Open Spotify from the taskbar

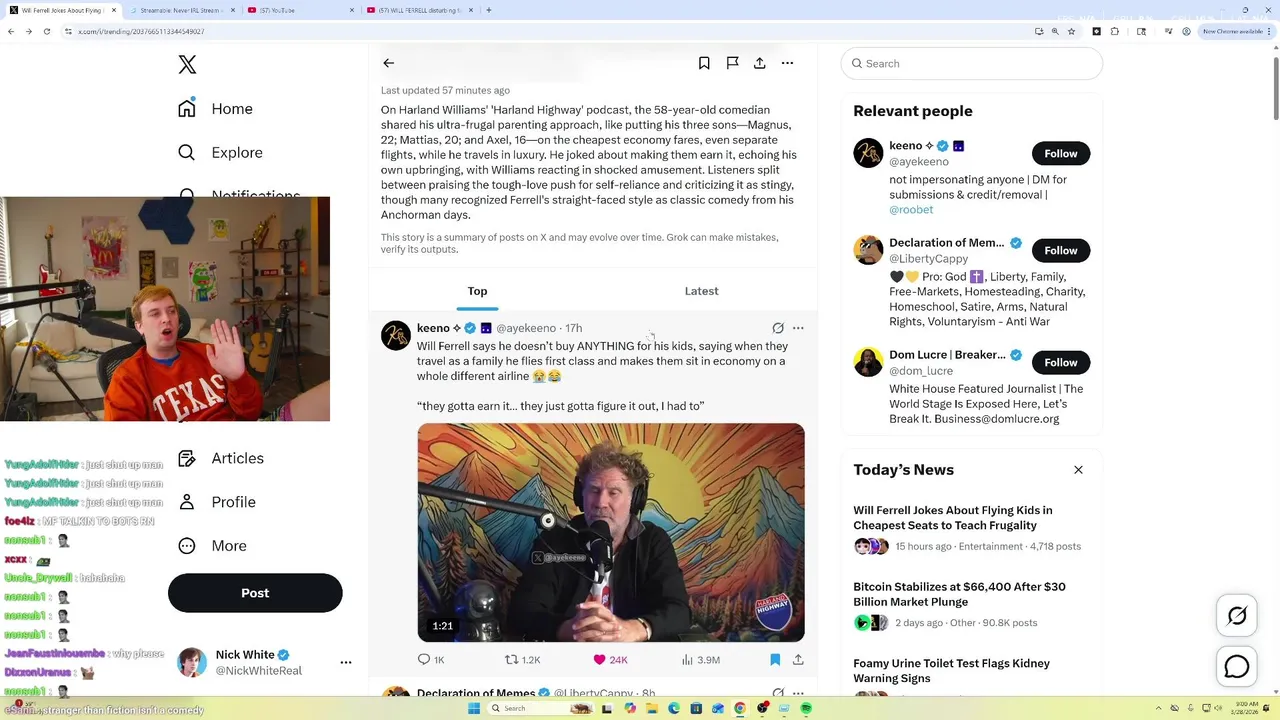[806, 708]
